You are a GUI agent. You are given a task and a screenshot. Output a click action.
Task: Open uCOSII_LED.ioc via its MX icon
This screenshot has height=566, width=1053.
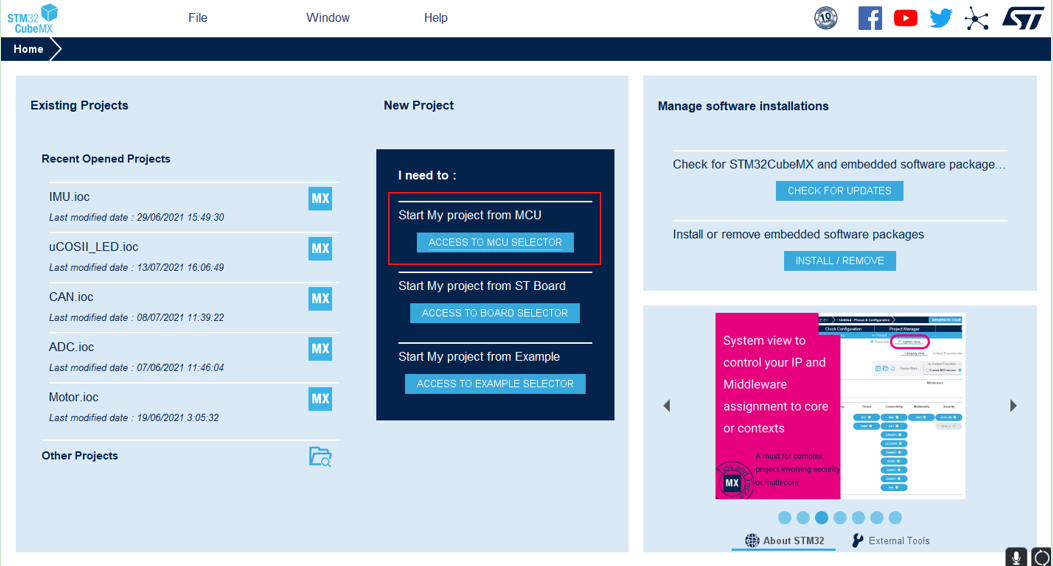[320, 248]
